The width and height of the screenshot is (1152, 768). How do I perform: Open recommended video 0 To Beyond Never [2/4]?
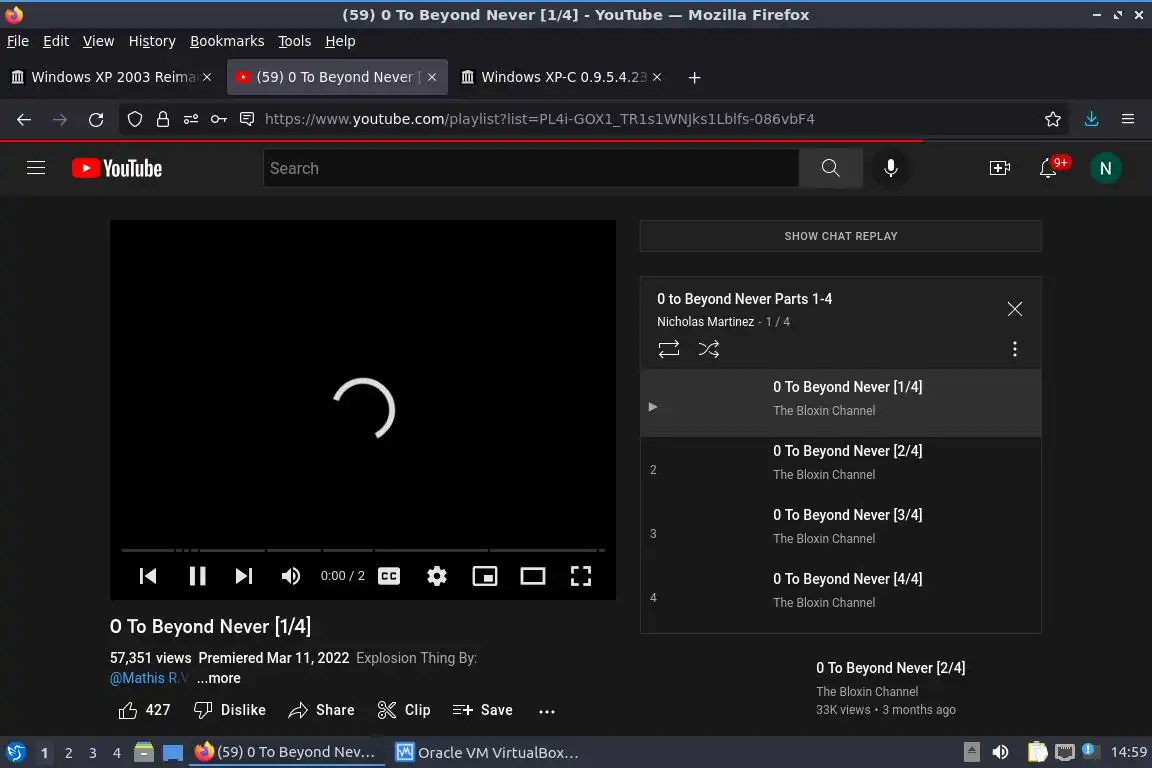pyautogui.click(x=890, y=668)
